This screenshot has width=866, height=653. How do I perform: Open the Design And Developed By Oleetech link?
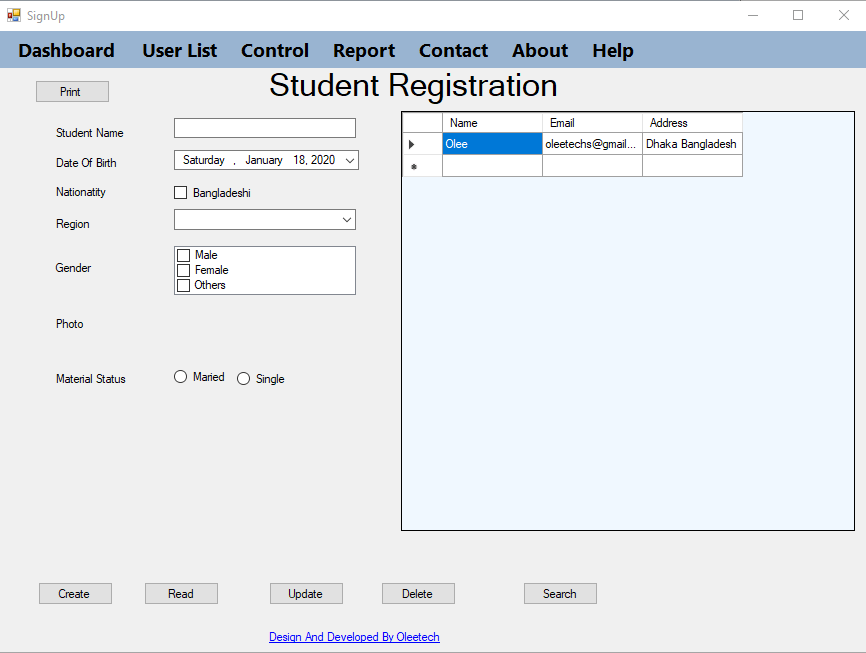(x=354, y=637)
